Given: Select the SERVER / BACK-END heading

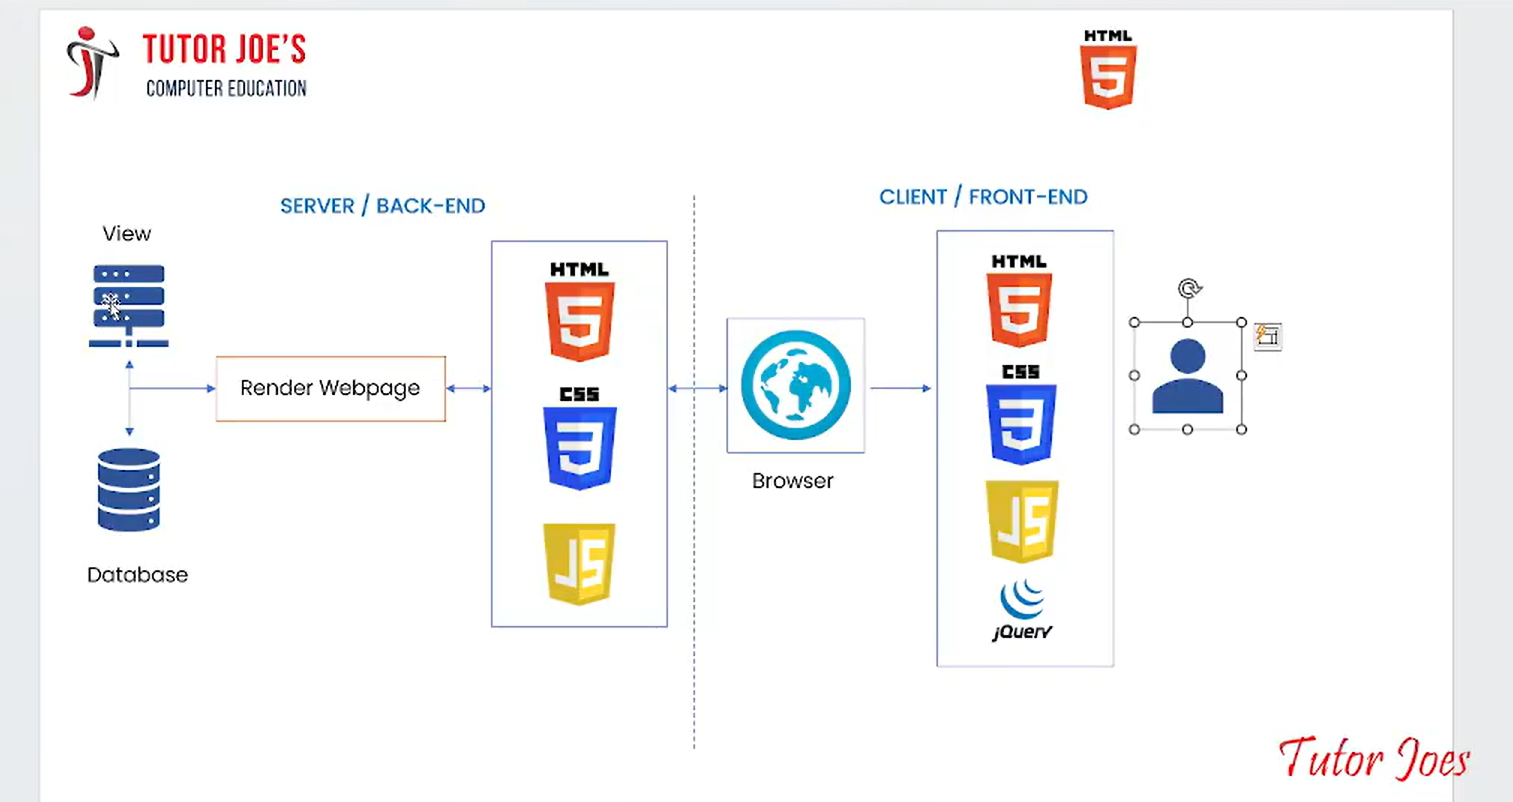Looking at the screenshot, I should tap(383, 206).
